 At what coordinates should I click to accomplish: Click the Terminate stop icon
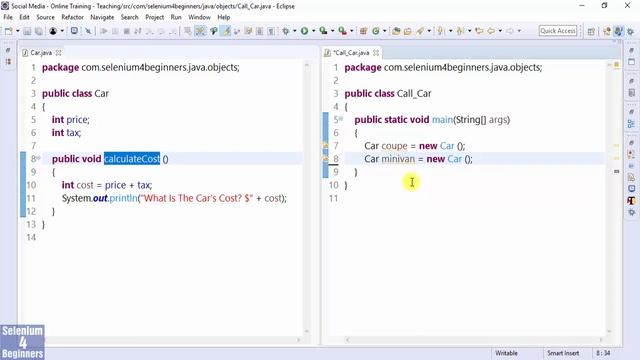[127, 31]
